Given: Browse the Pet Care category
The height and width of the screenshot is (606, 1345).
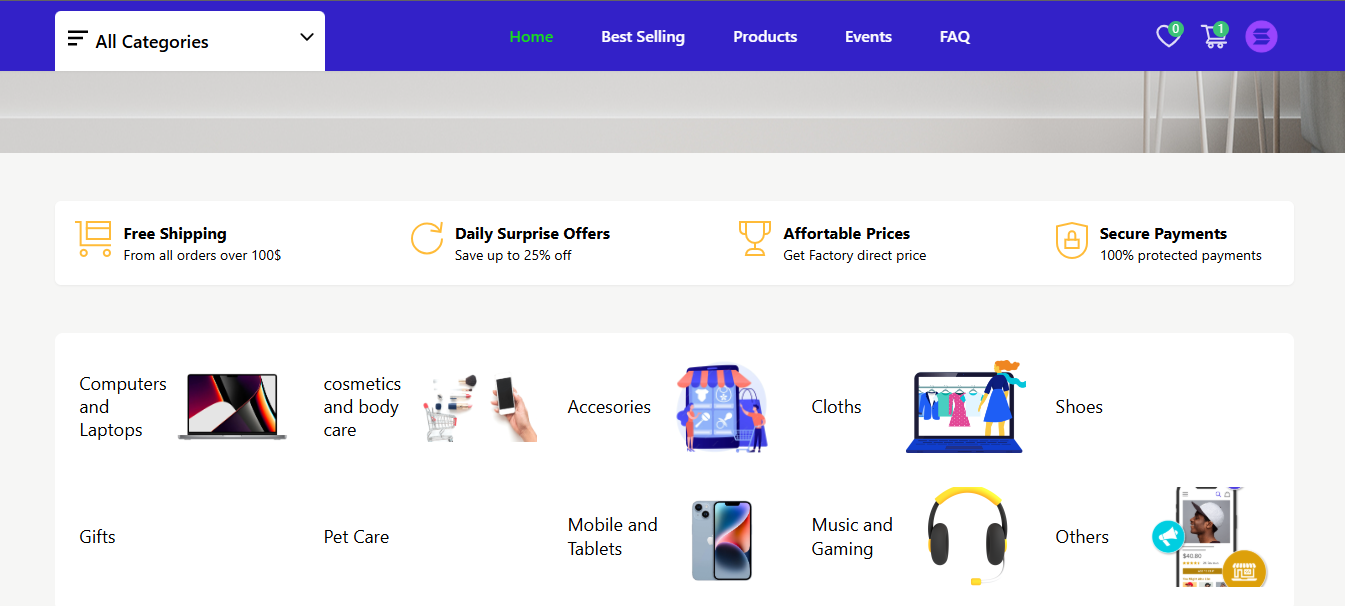Looking at the screenshot, I should pyautogui.click(x=356, y=537).
